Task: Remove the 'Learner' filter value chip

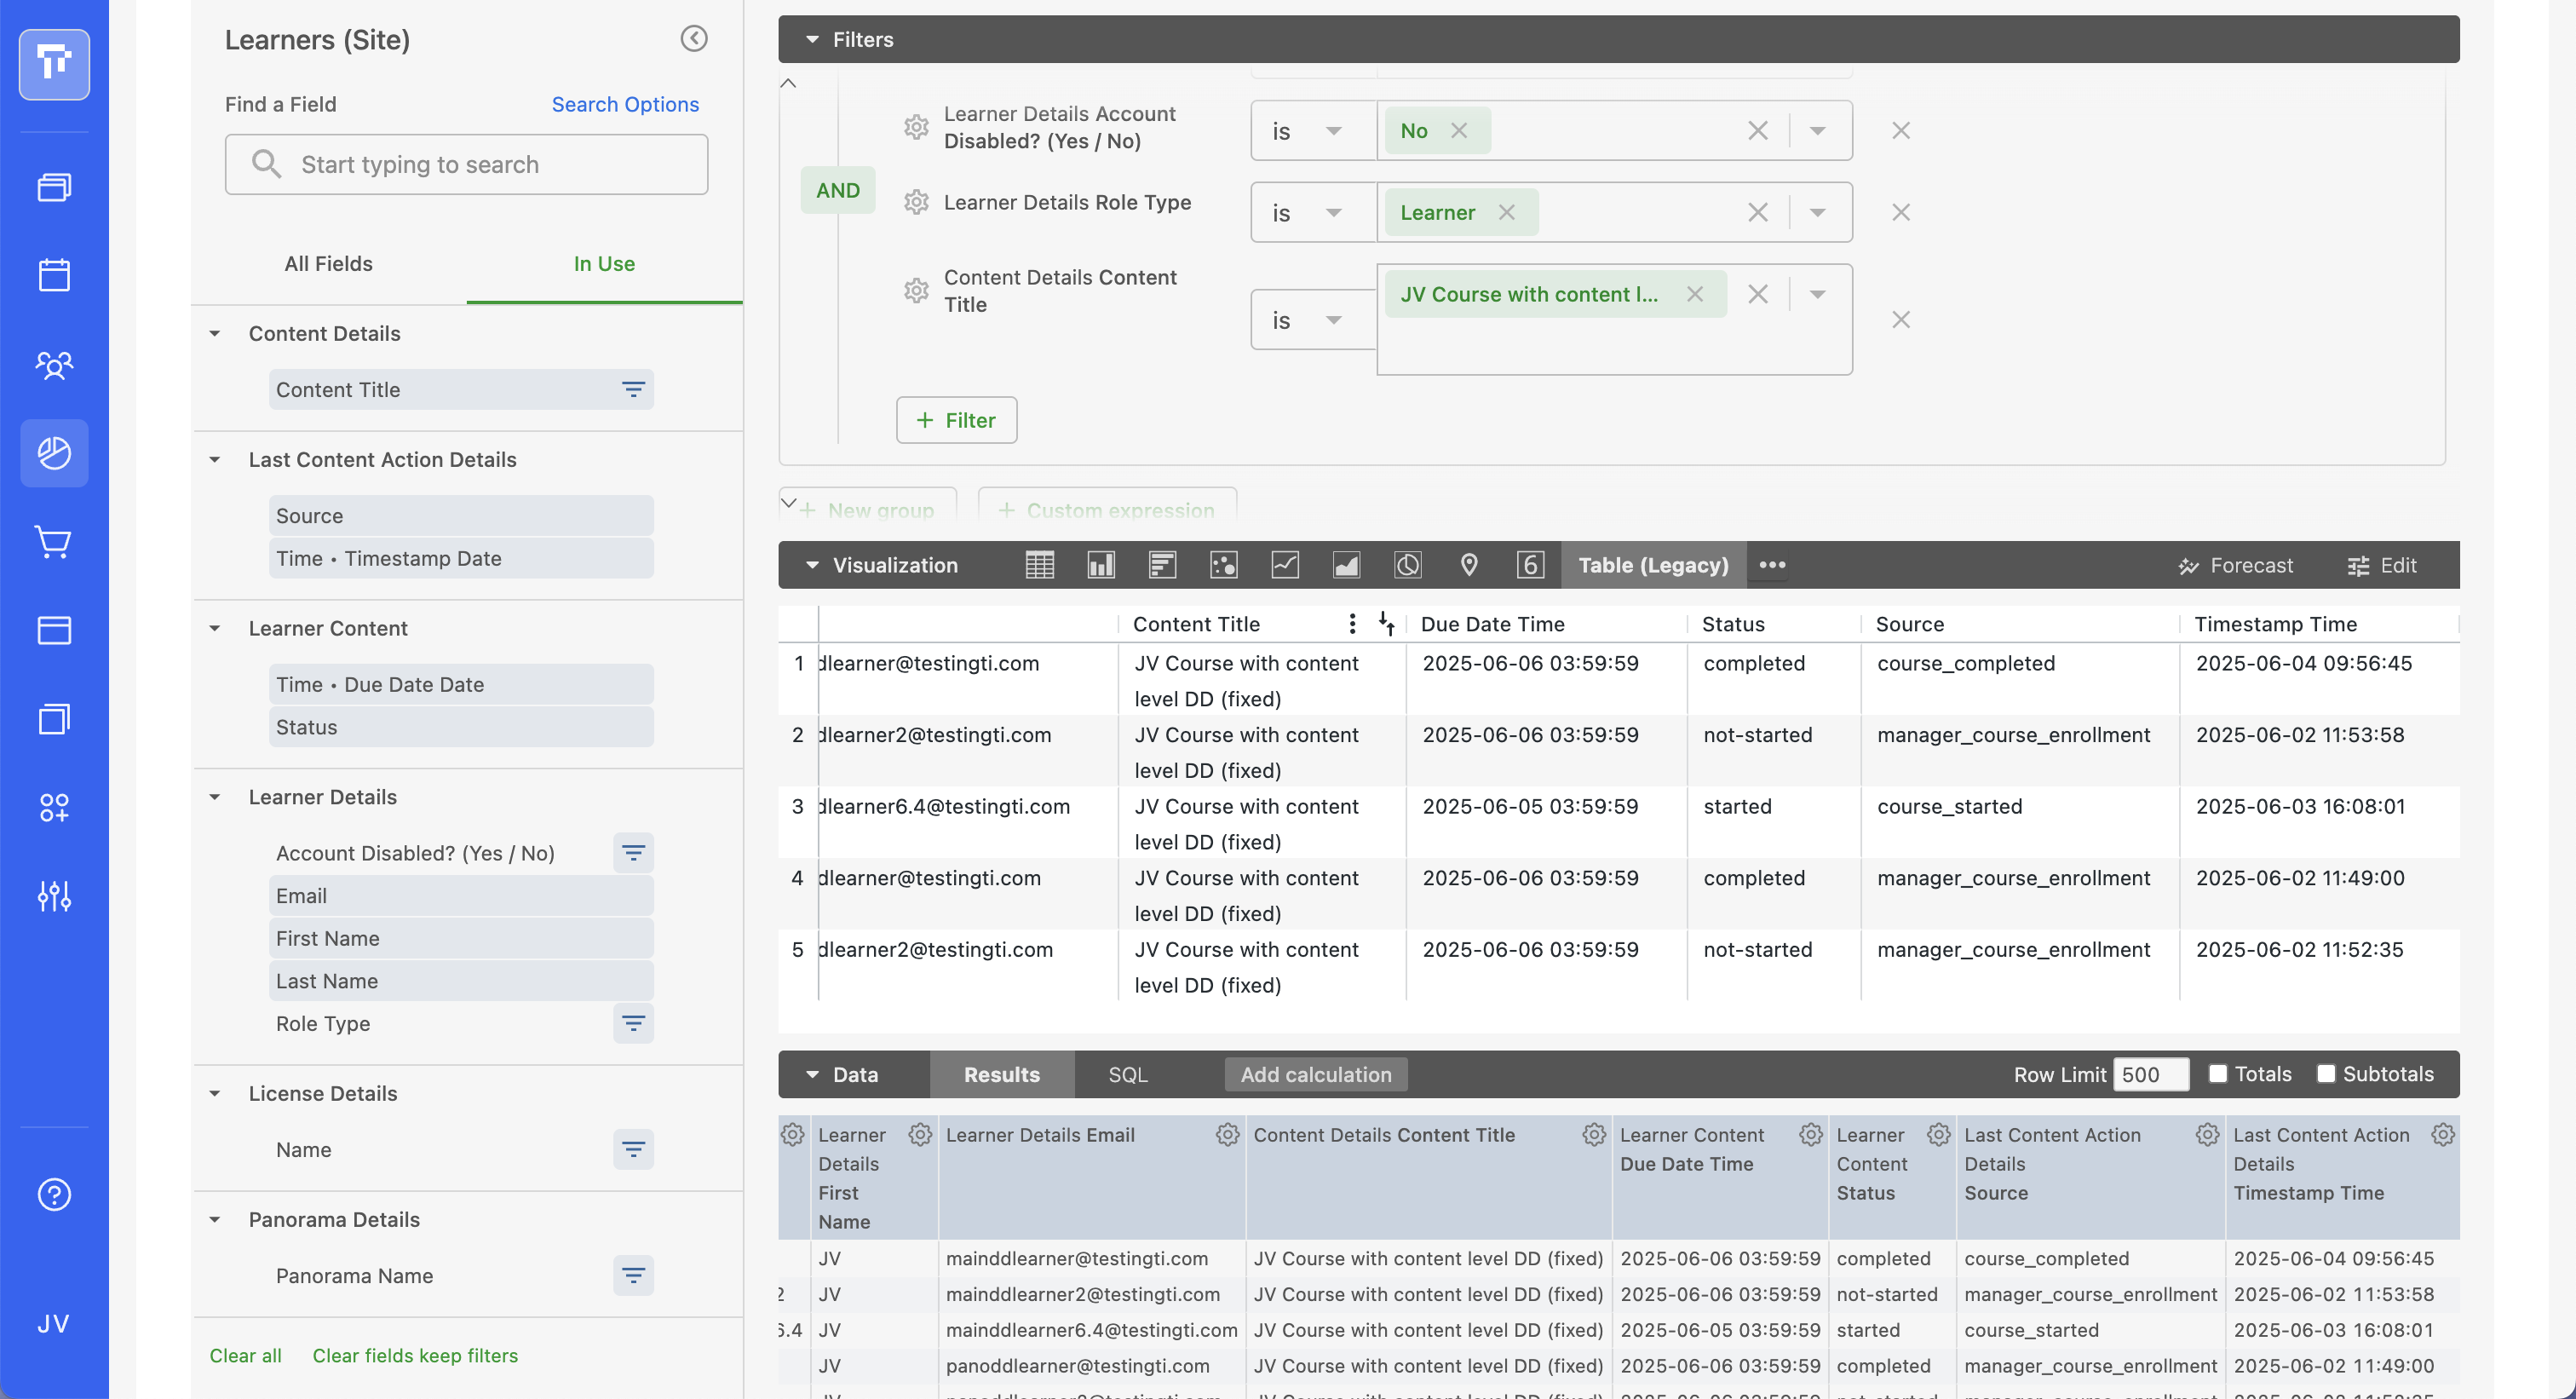Action: coord(1507,212)
